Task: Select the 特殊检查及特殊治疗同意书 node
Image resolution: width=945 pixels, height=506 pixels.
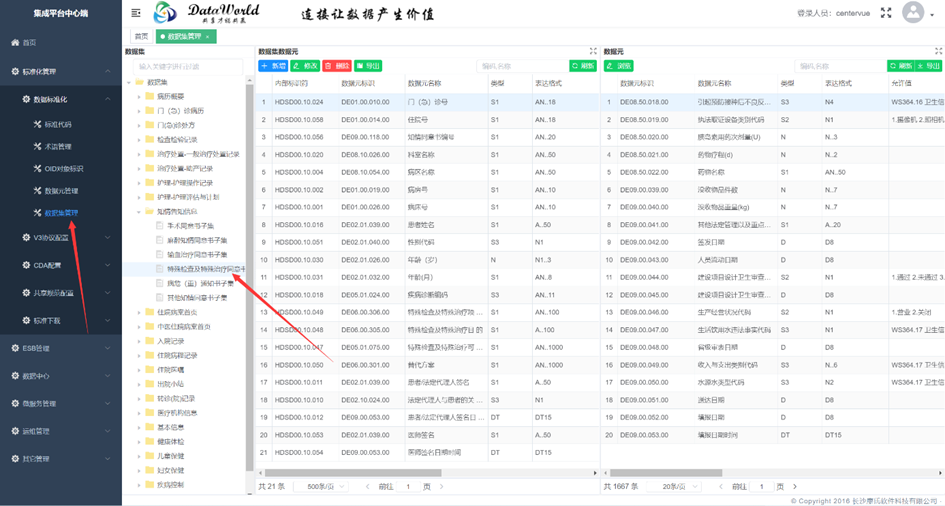Action: point(200,269)
